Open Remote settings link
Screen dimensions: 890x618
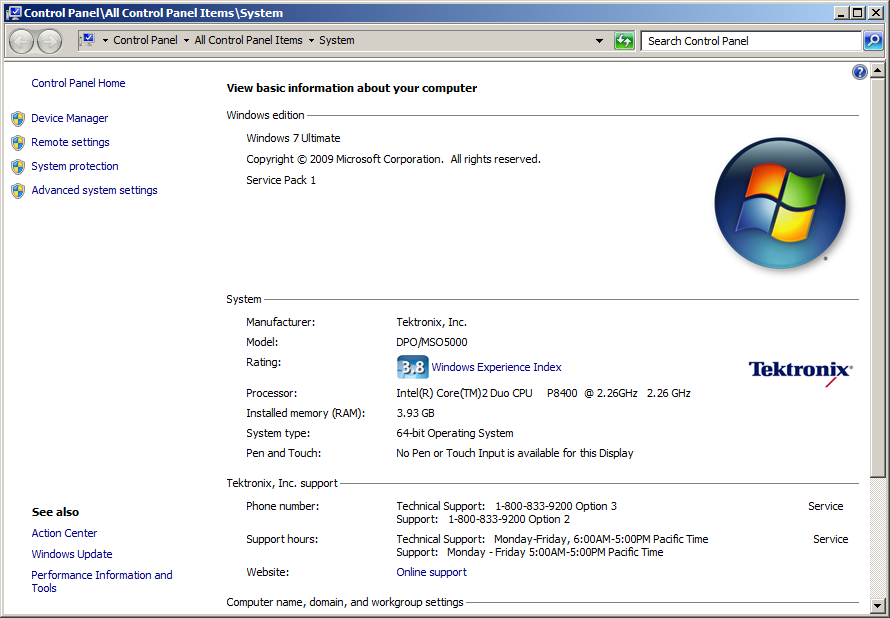pos(70,142)
